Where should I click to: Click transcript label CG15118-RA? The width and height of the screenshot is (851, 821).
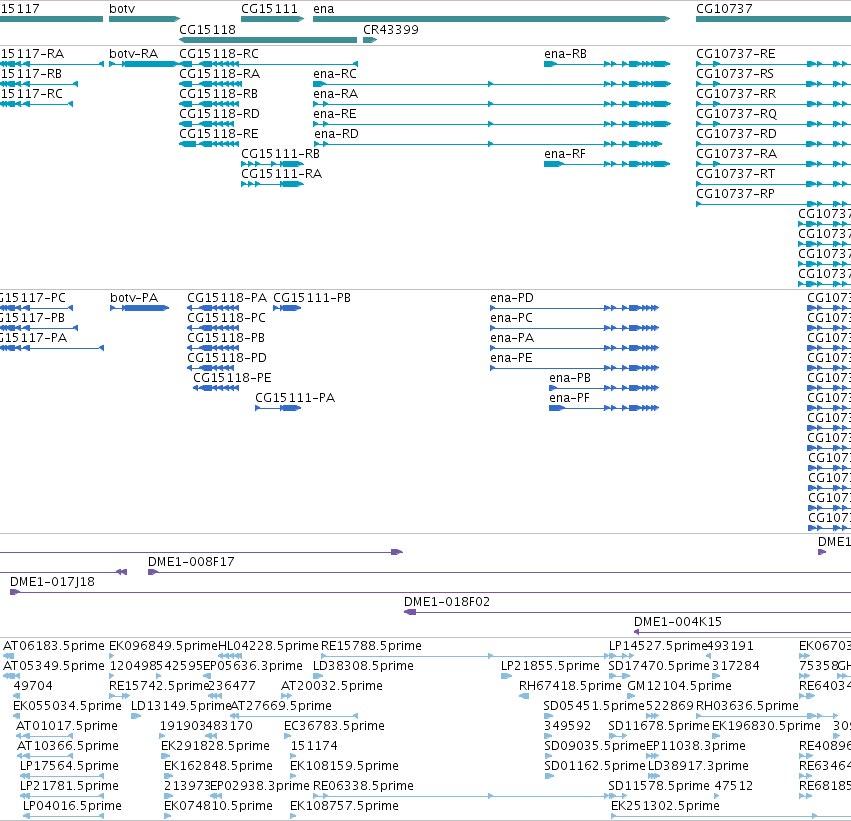click(219, 74)
